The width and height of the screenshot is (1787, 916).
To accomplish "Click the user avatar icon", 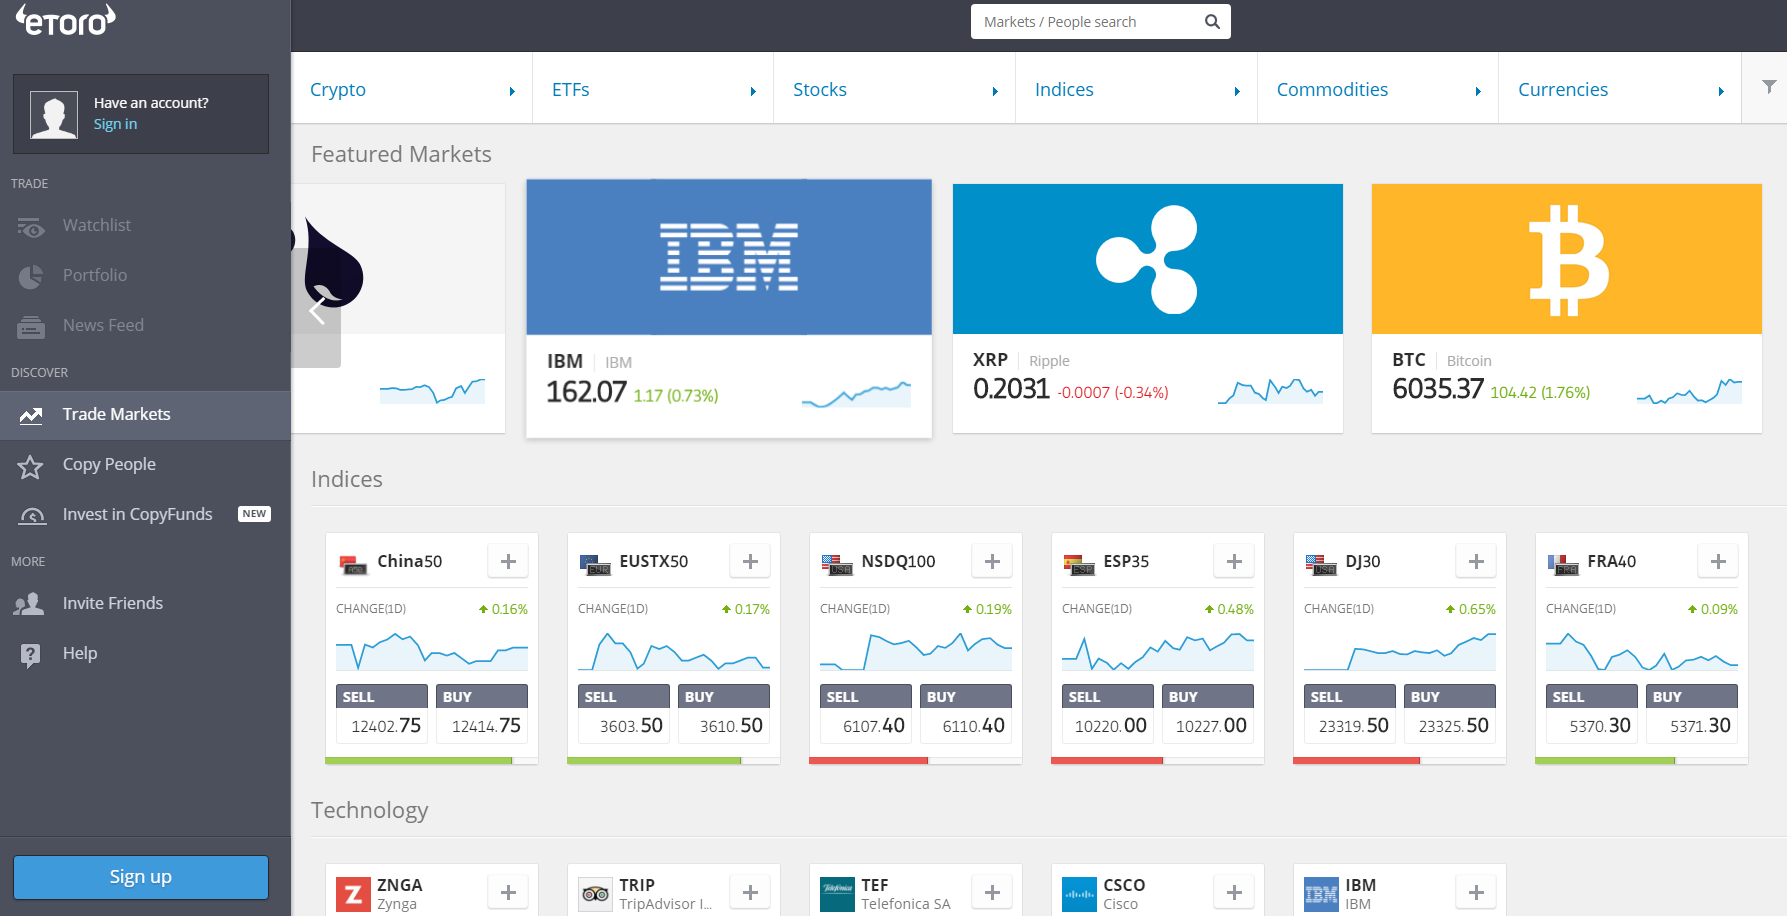I will click(x=54, y=114).
